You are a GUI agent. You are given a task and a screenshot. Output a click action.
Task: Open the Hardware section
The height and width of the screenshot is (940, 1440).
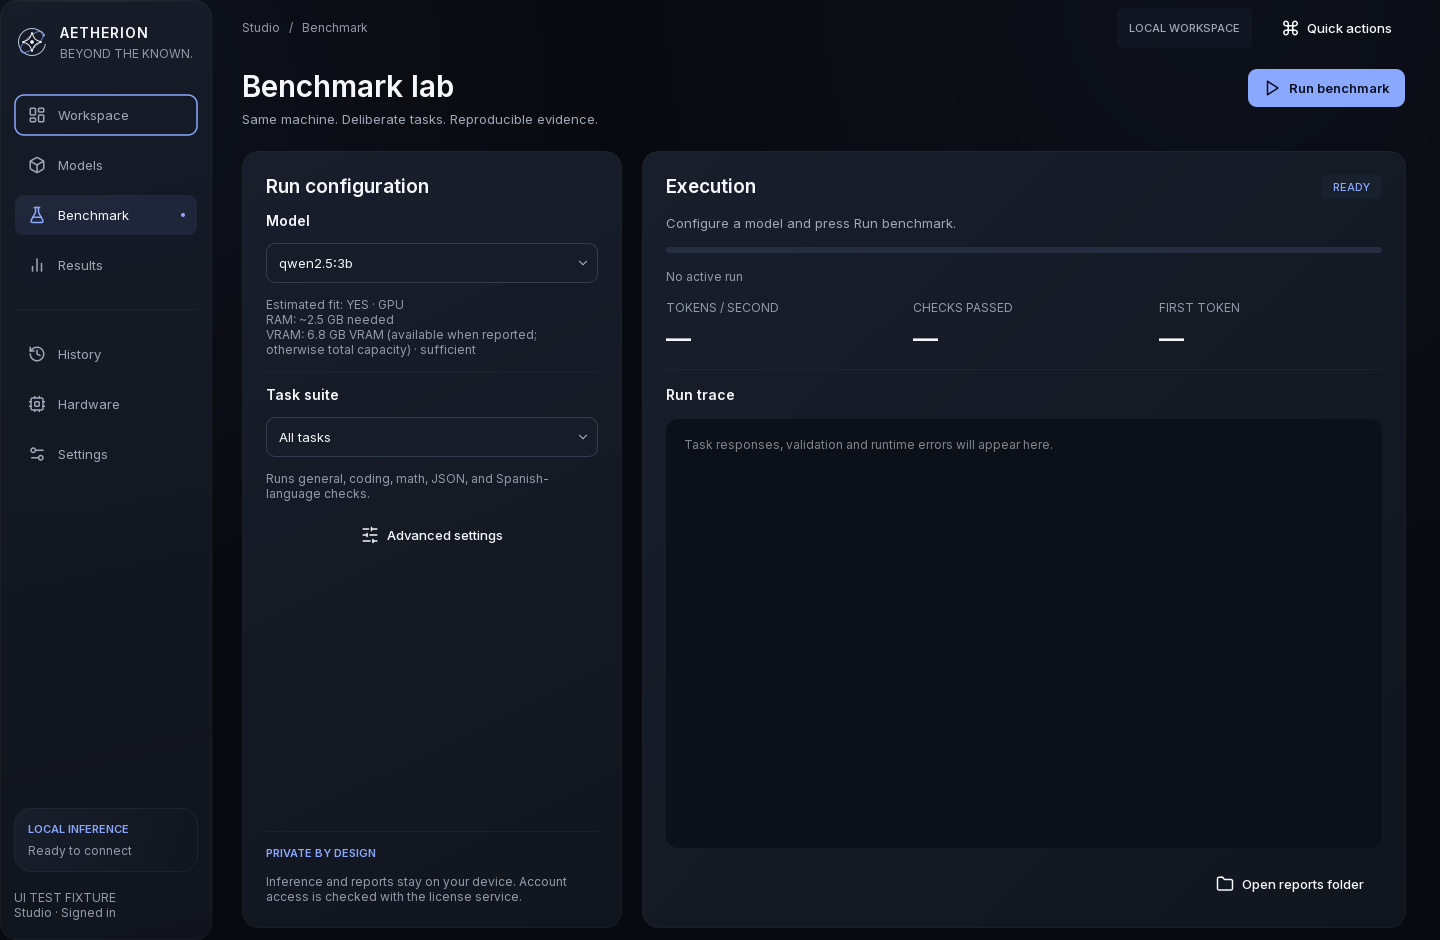click(x=106, y=404)
